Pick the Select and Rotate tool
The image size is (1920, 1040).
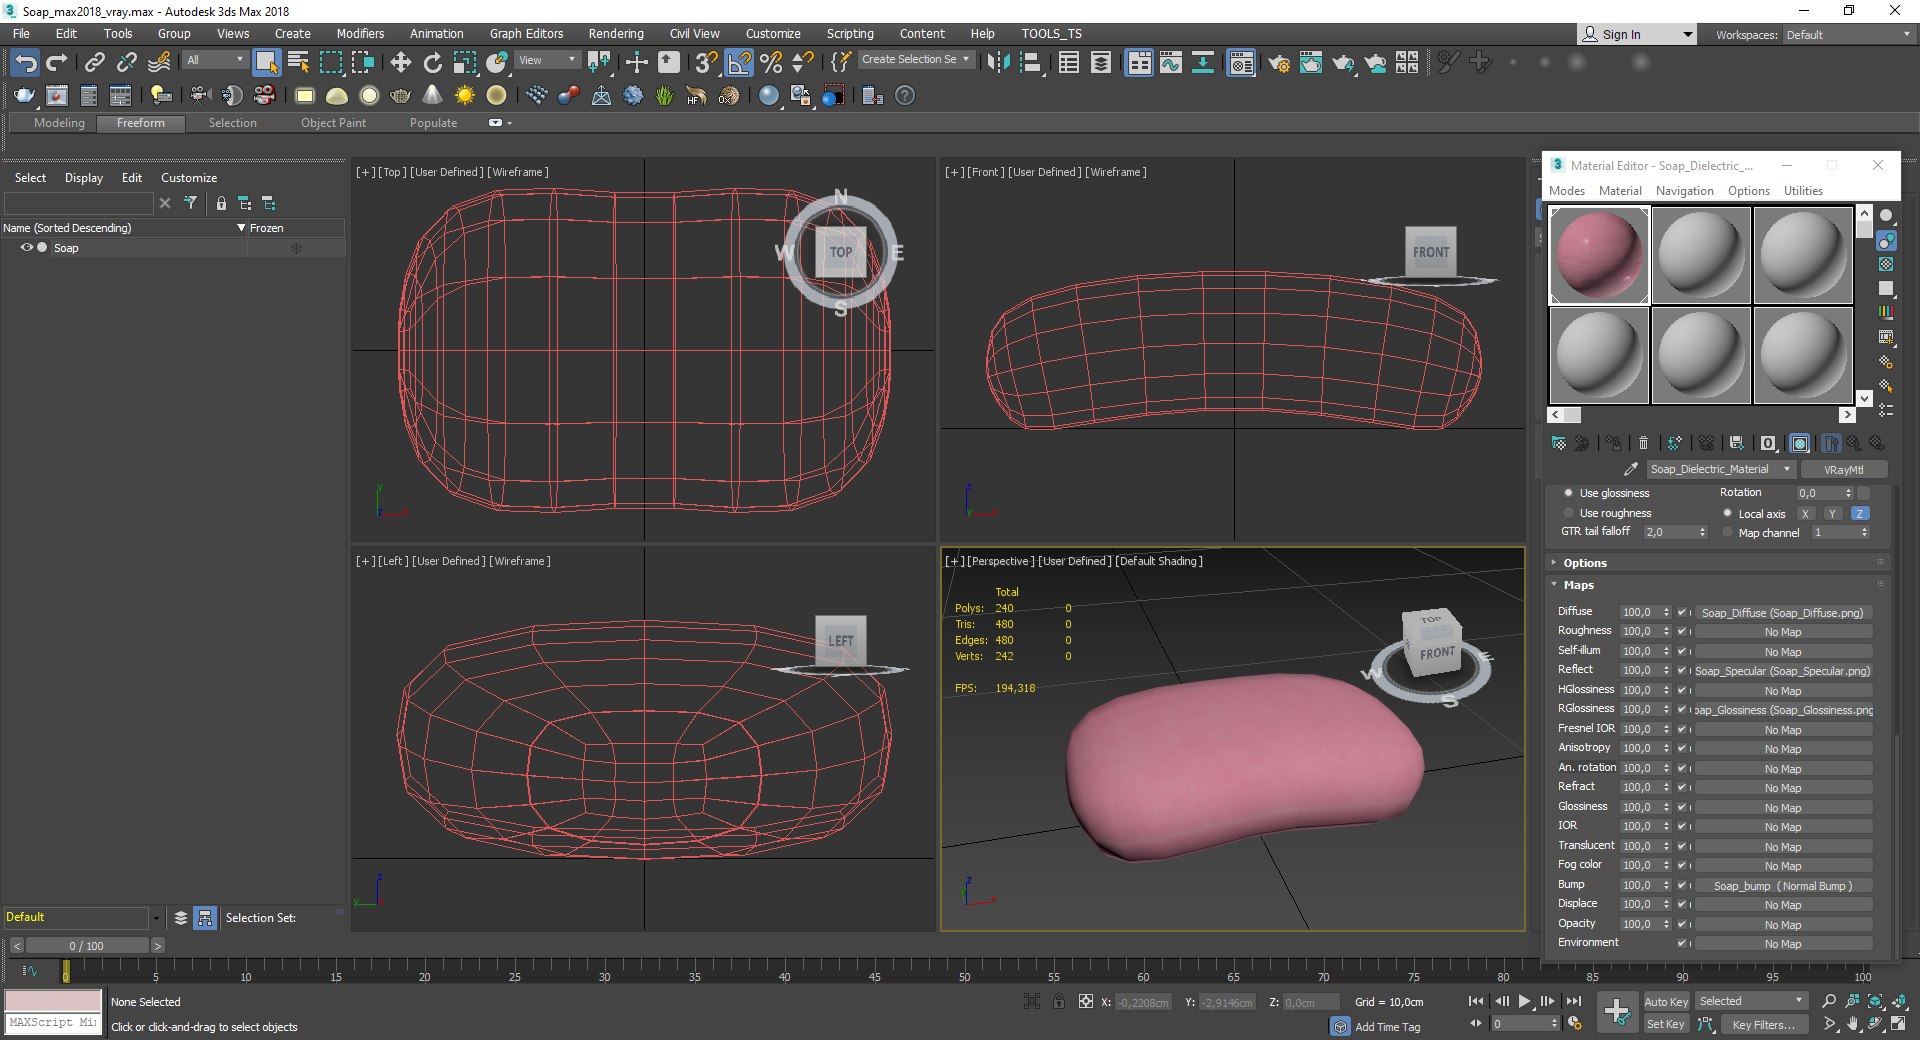[433, 62]
